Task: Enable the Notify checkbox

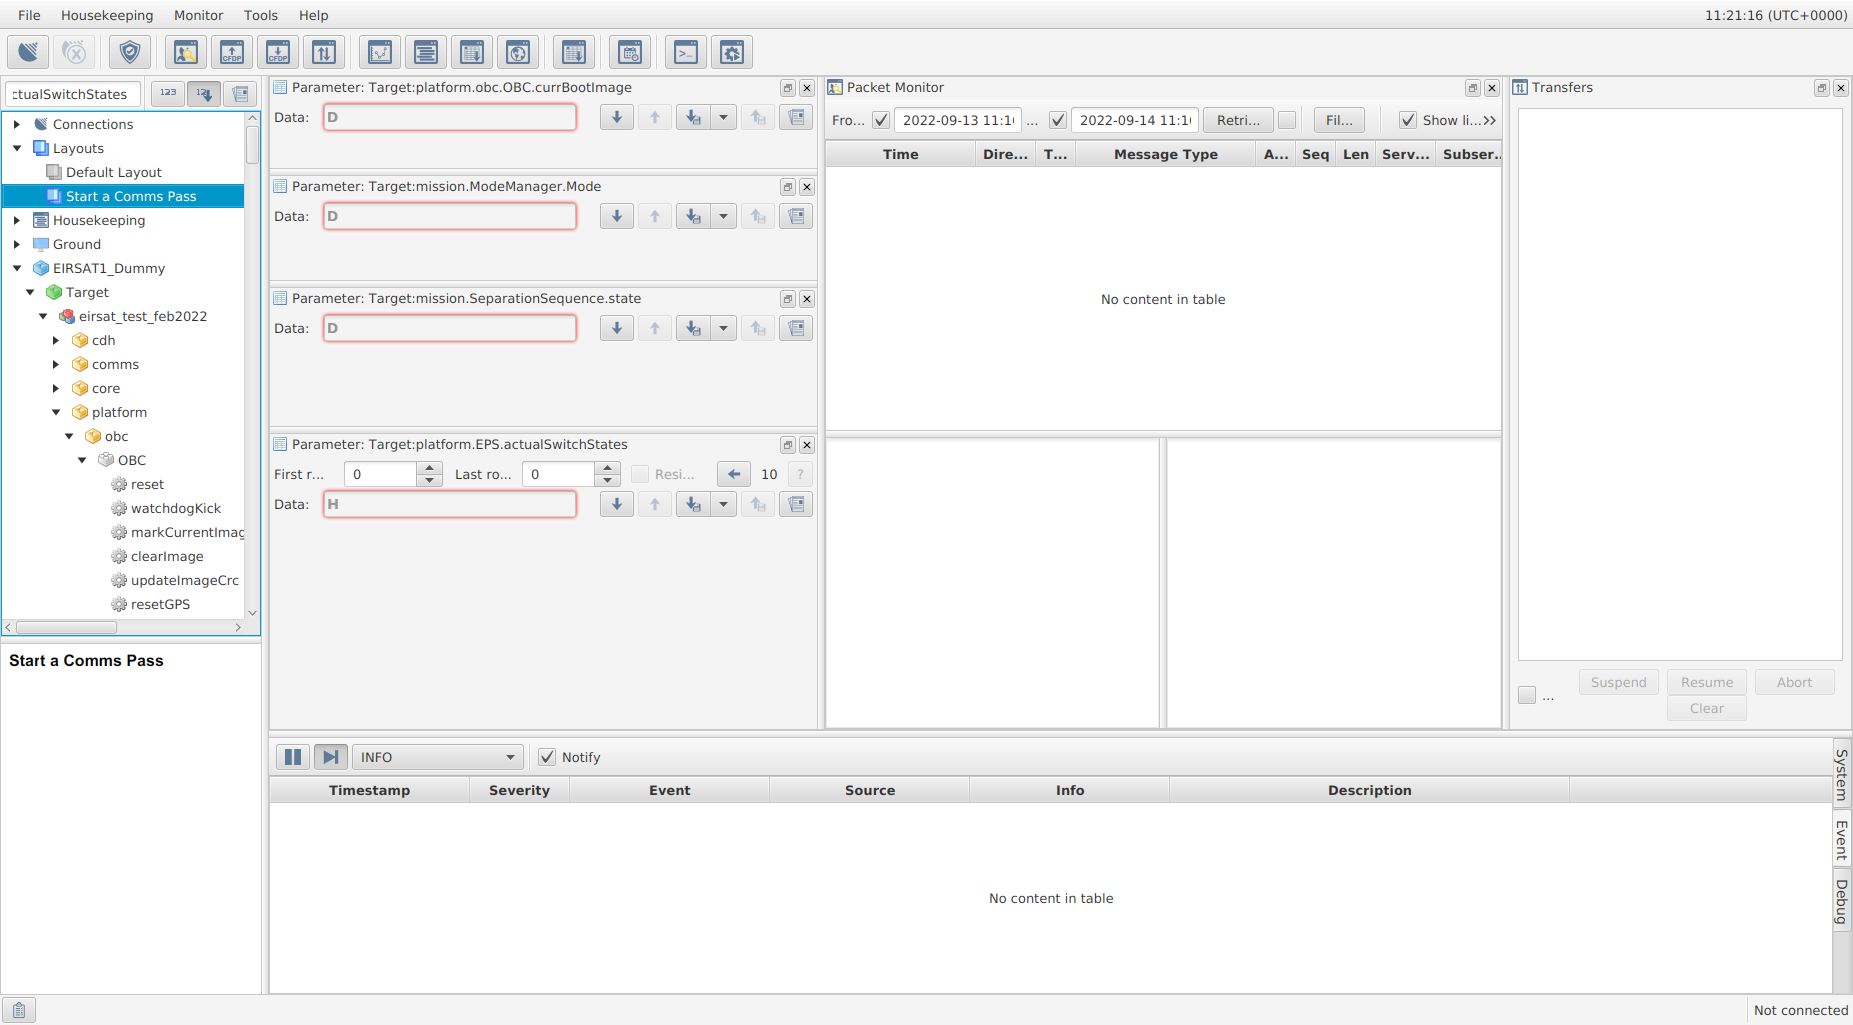Action: tap(547, 757)
